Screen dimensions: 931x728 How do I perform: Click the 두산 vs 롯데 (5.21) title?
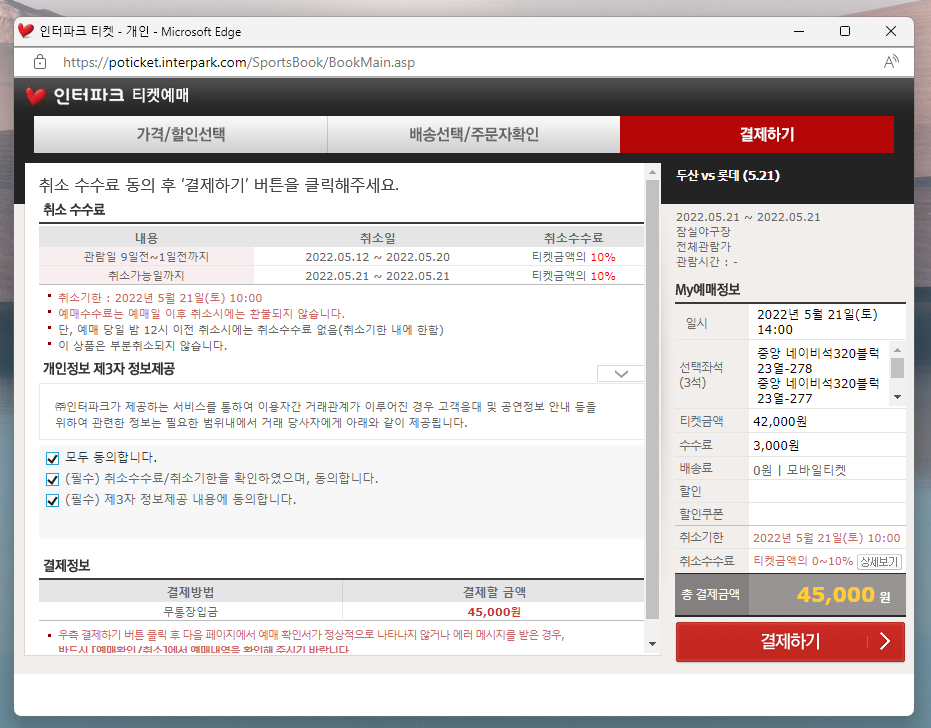pos(728,175)
